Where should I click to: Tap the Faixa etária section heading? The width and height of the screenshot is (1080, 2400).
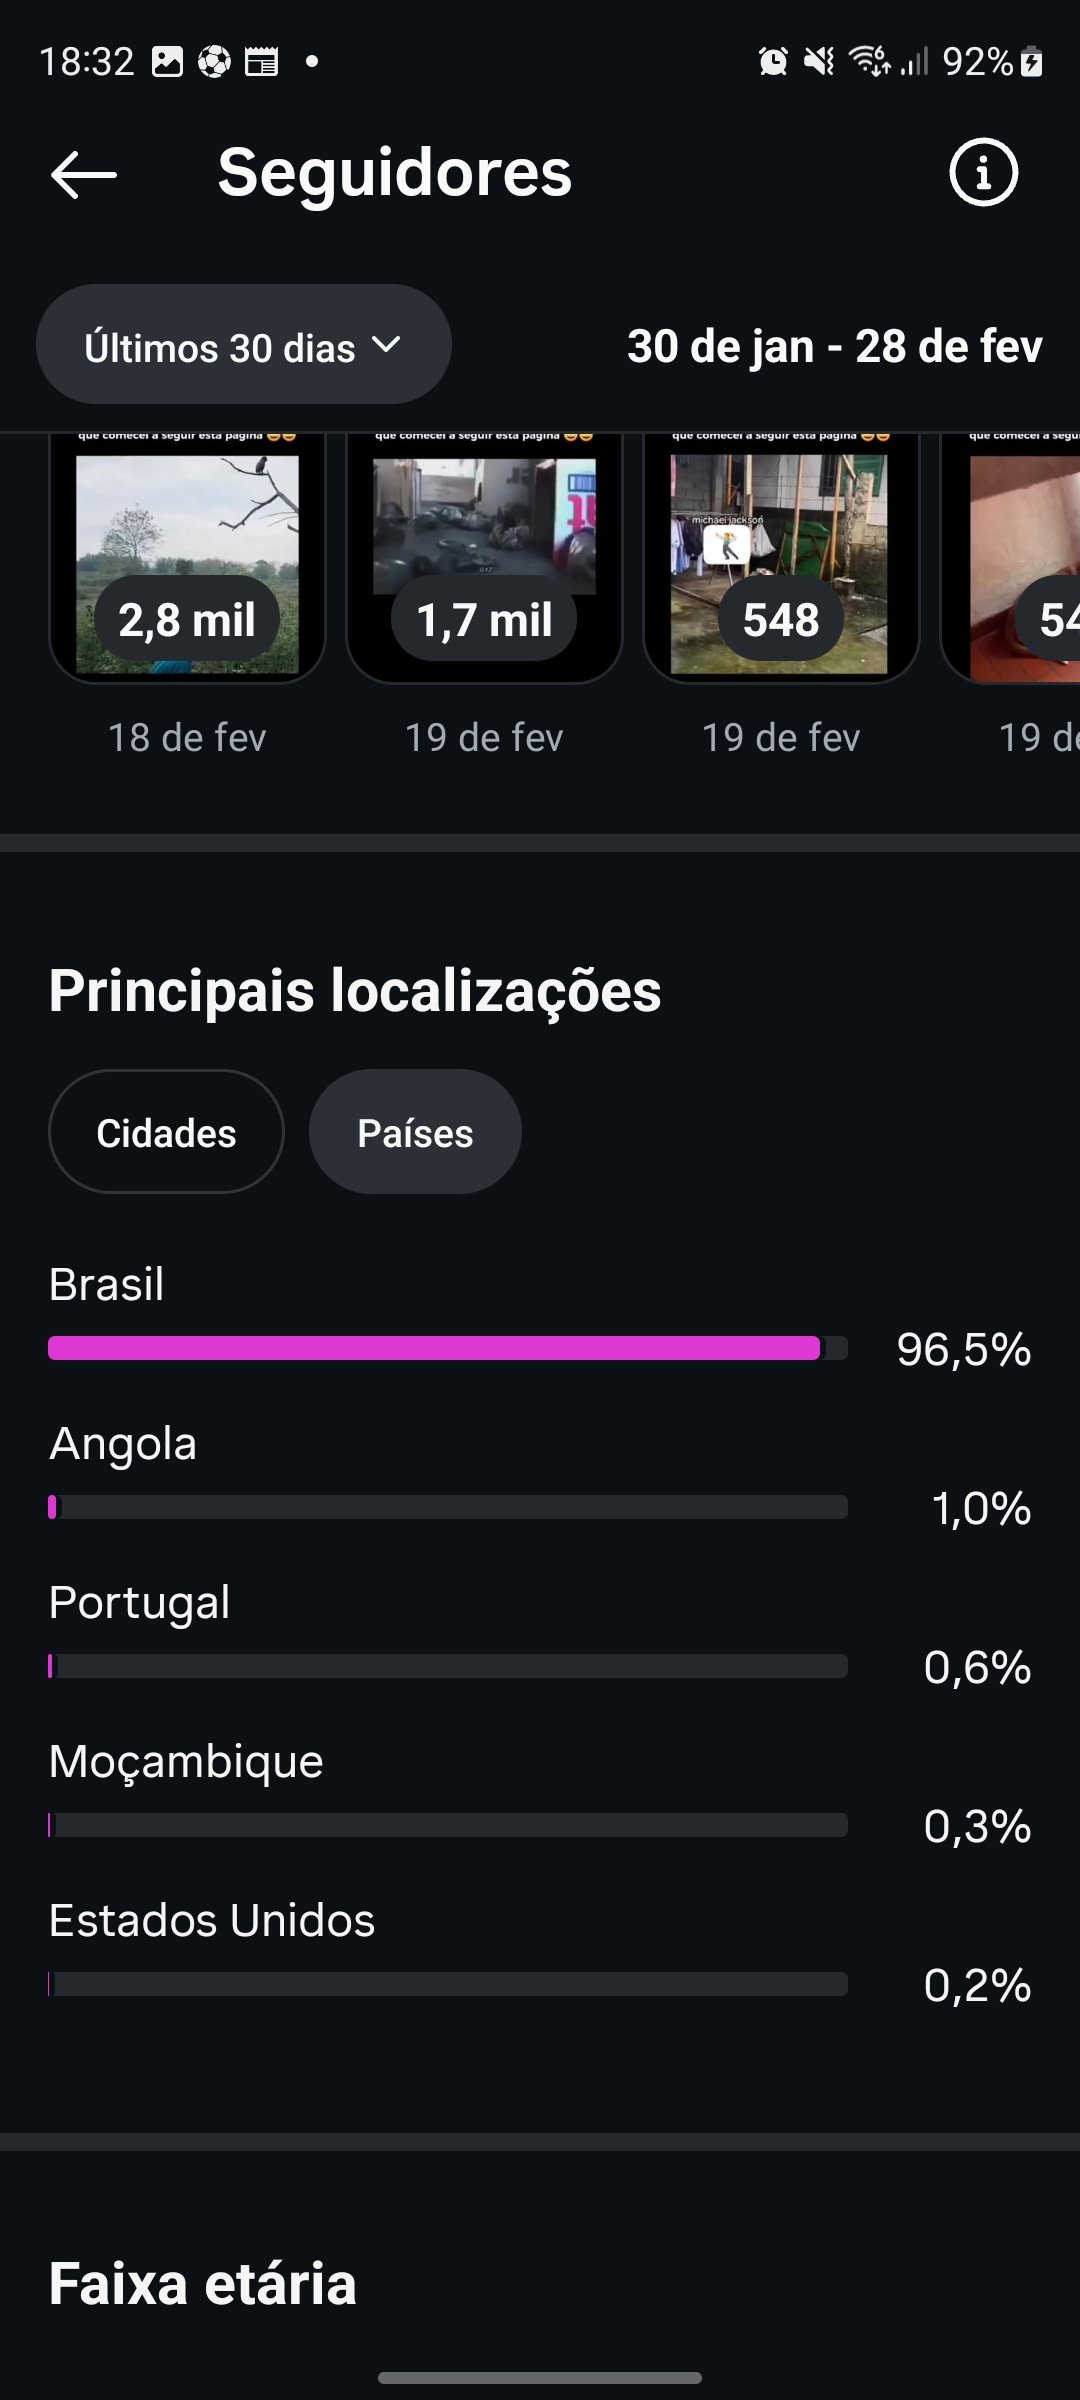click(203, 2284)
